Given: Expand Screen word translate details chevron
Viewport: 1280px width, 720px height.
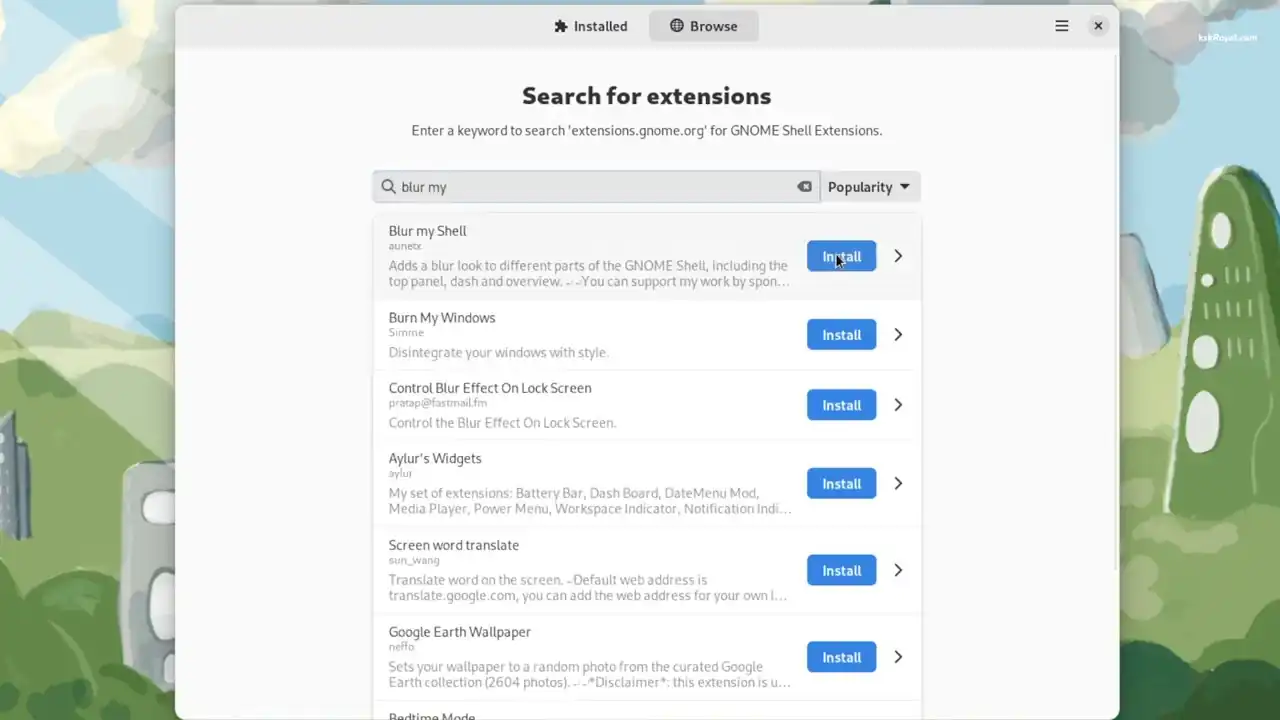Looking at the screenshot, I should (898, 571).
